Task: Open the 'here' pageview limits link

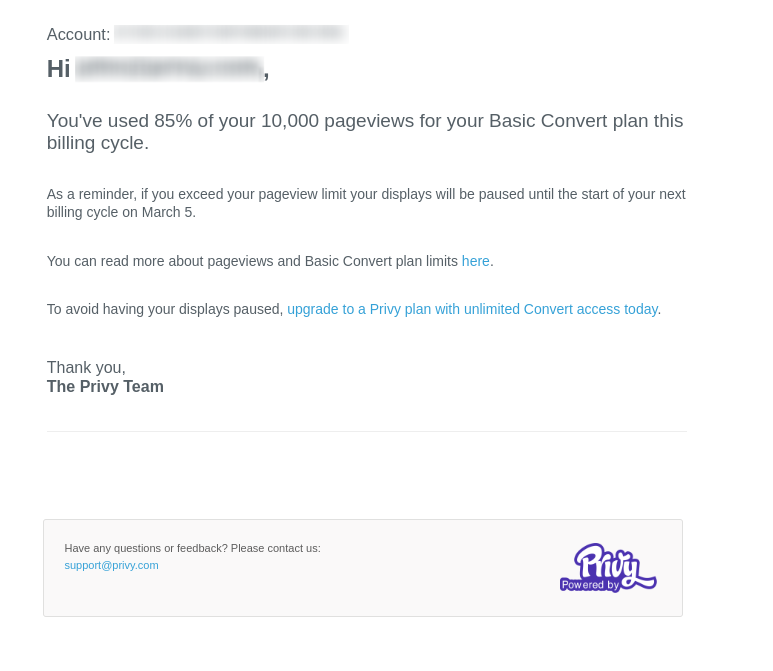Action: tap(475, 261)
